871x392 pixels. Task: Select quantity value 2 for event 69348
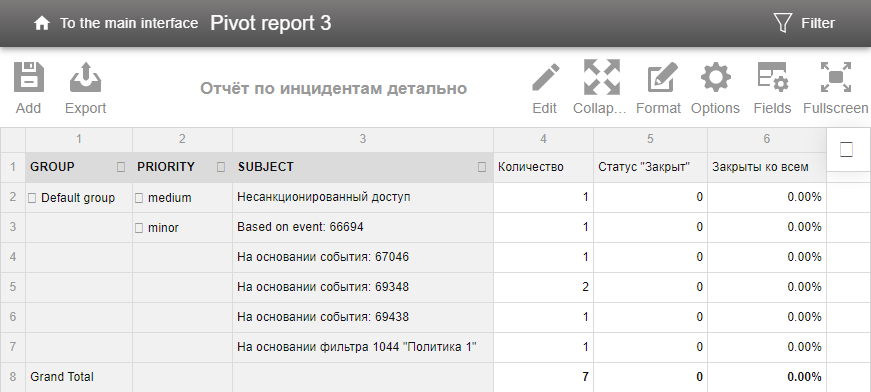pos(543,288)
